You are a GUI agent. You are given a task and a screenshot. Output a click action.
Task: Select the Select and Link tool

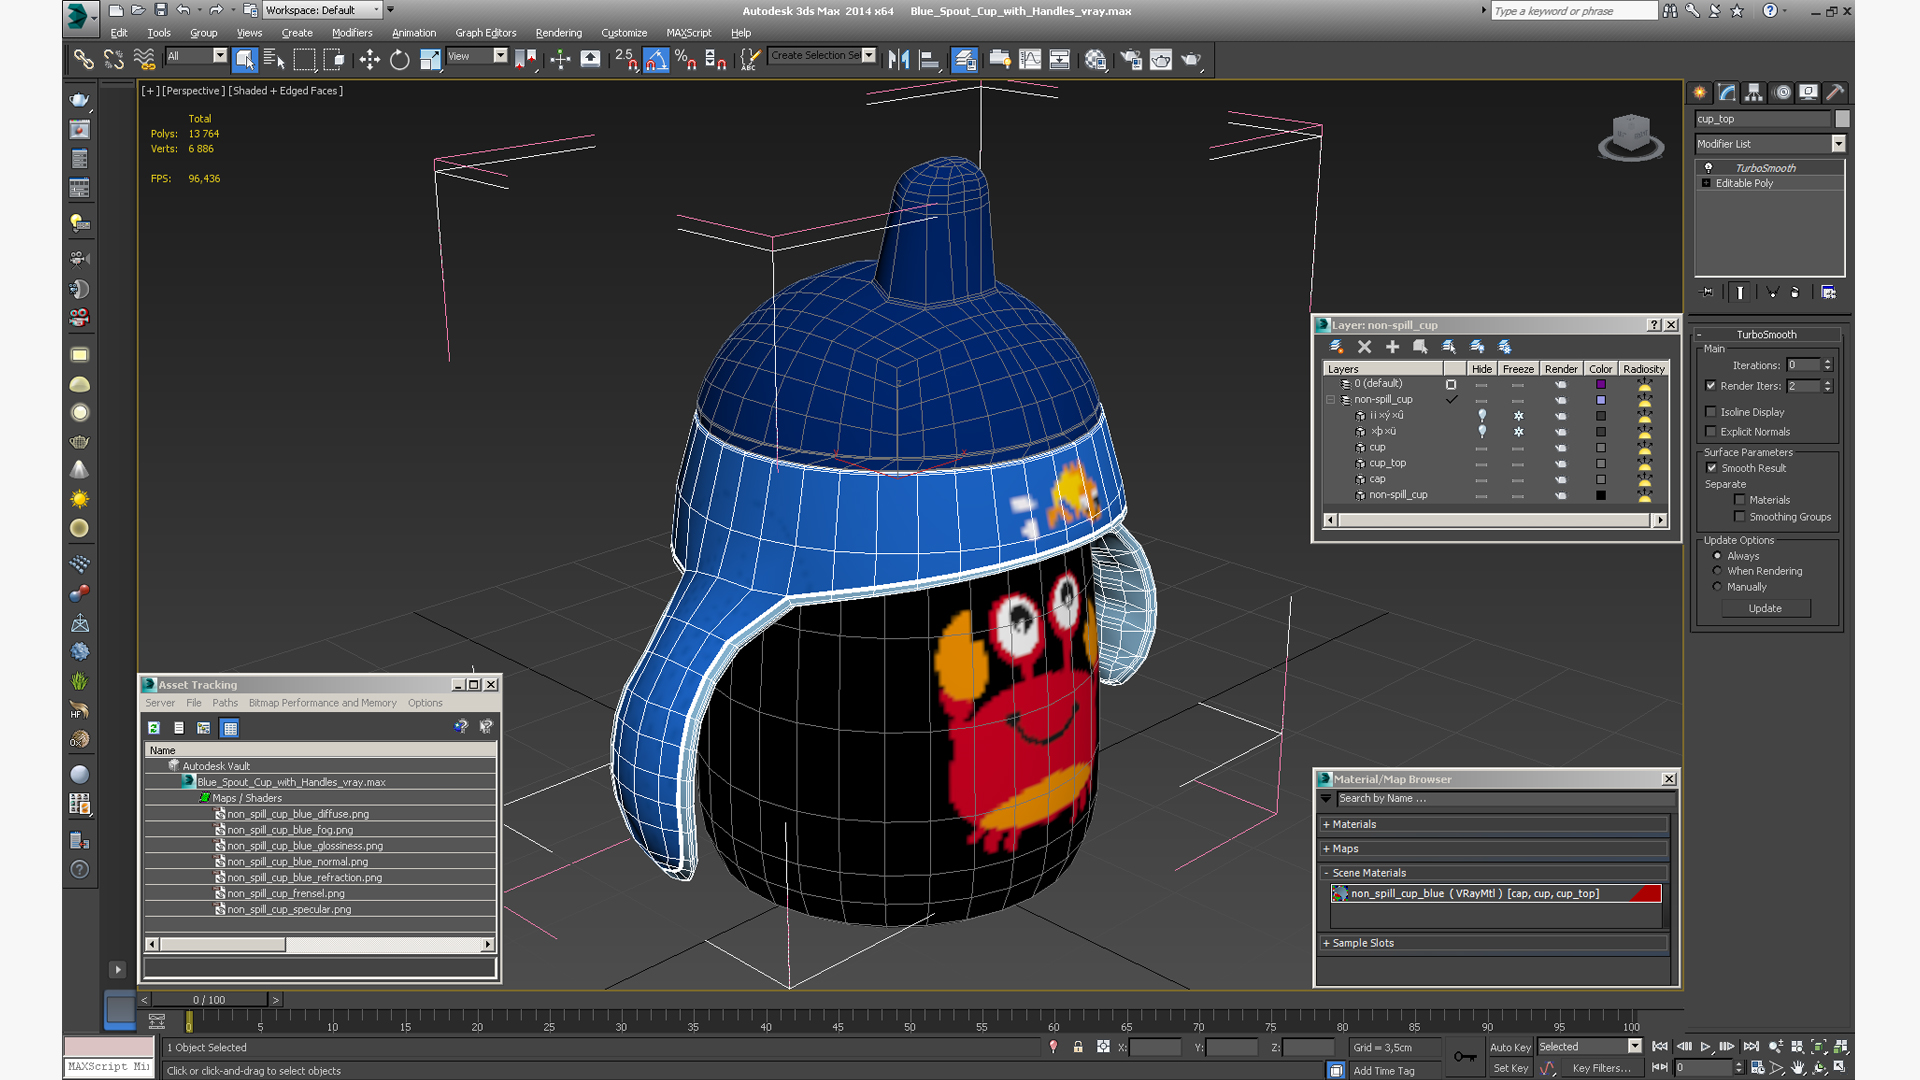(83, 60)
